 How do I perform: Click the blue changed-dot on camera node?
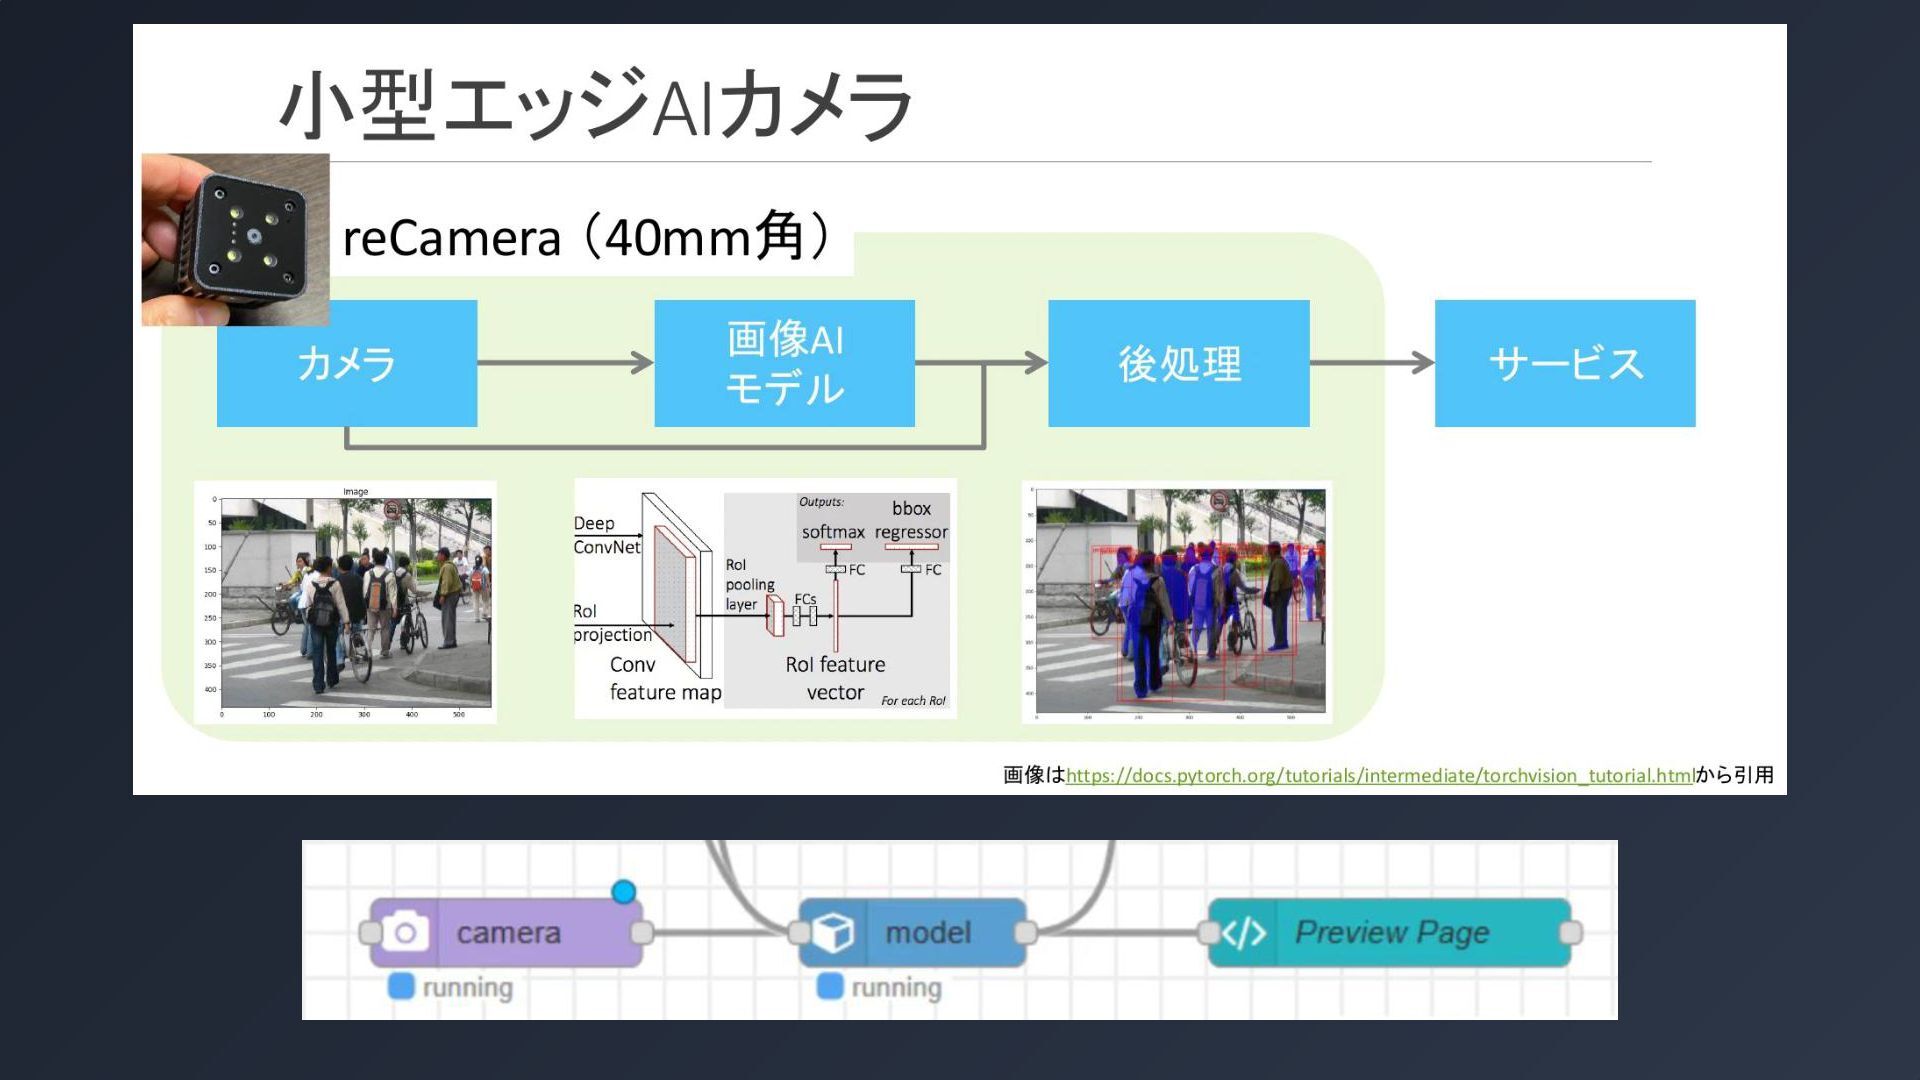[623, 891]
